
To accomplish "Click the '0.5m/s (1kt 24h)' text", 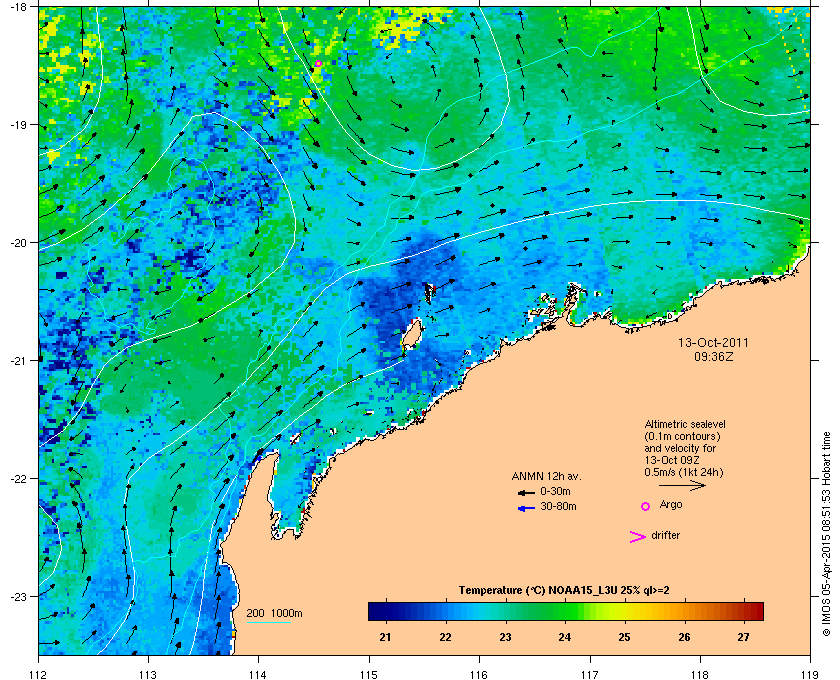I will coord(684,473).
